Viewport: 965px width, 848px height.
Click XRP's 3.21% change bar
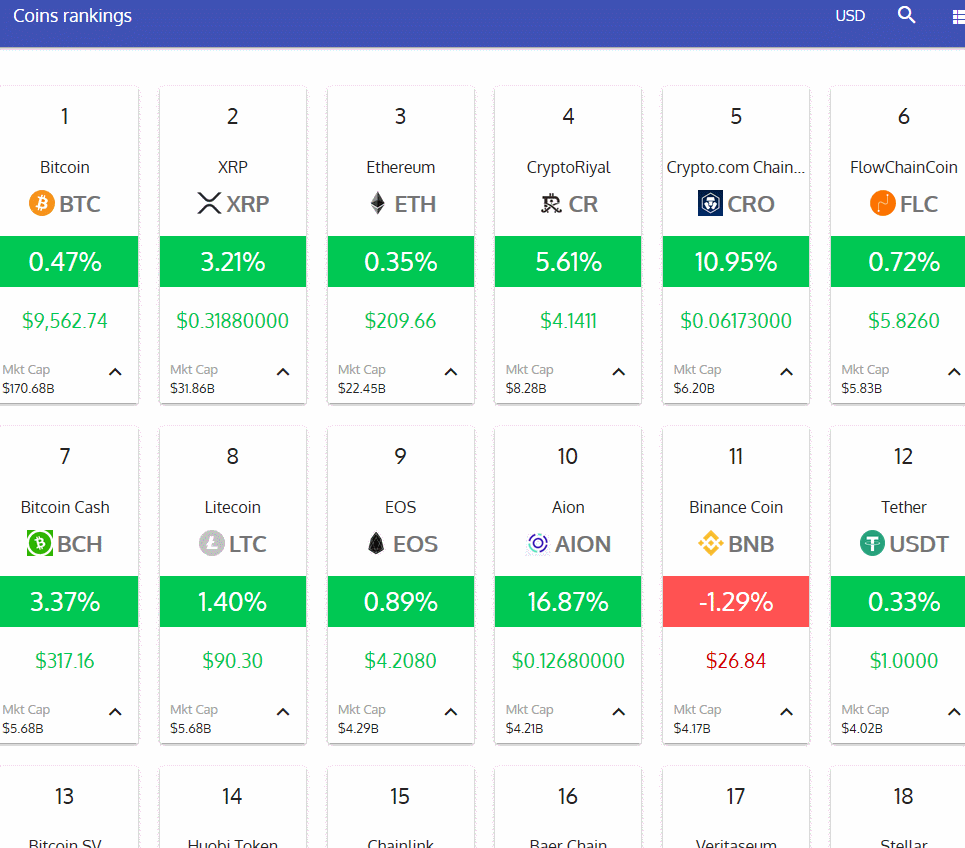233,262
